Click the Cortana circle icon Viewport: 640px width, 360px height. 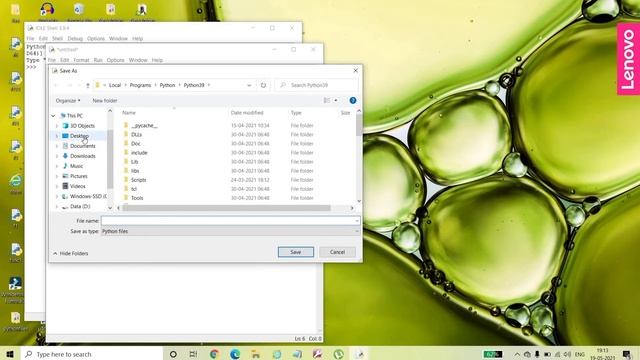point(173,354)
